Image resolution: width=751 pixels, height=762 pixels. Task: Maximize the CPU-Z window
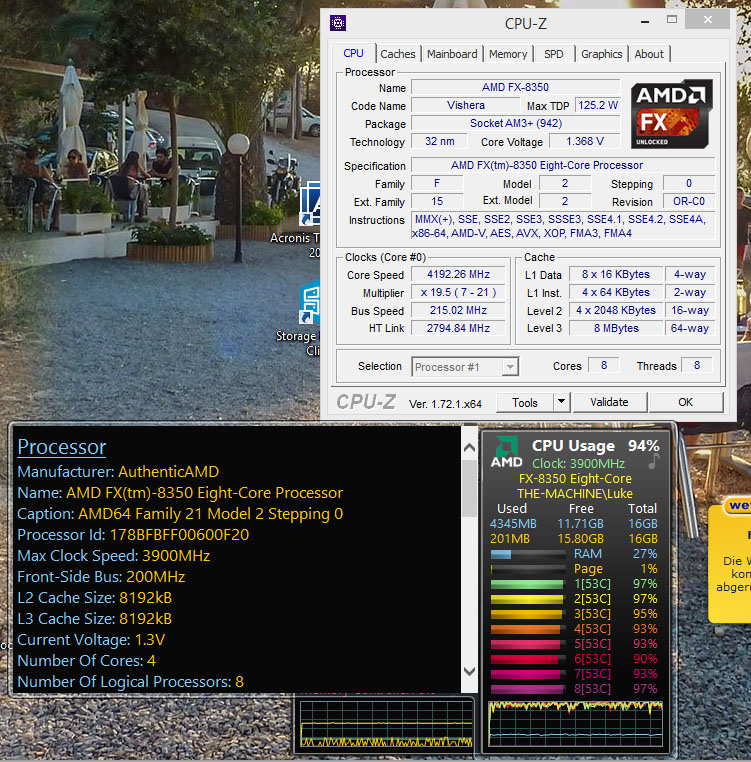(672, 19)
